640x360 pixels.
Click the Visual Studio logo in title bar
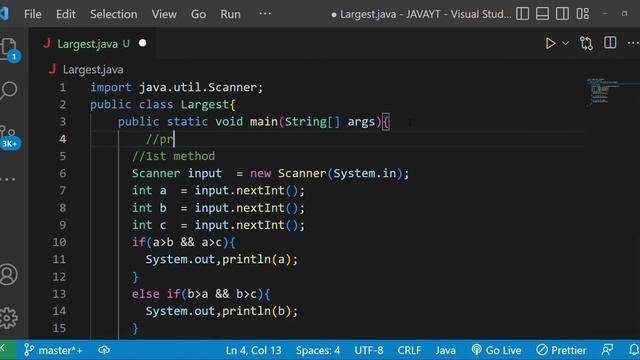(x=4, y=14)
